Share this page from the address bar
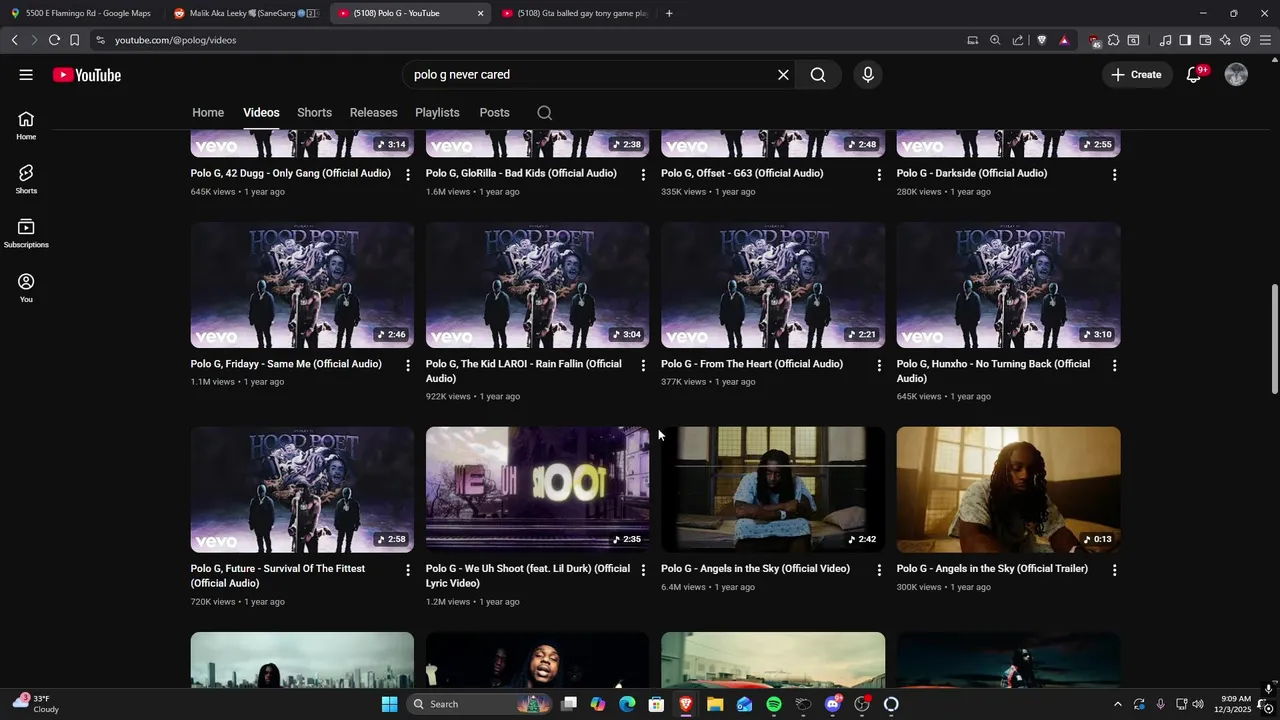 (1018, 40)
